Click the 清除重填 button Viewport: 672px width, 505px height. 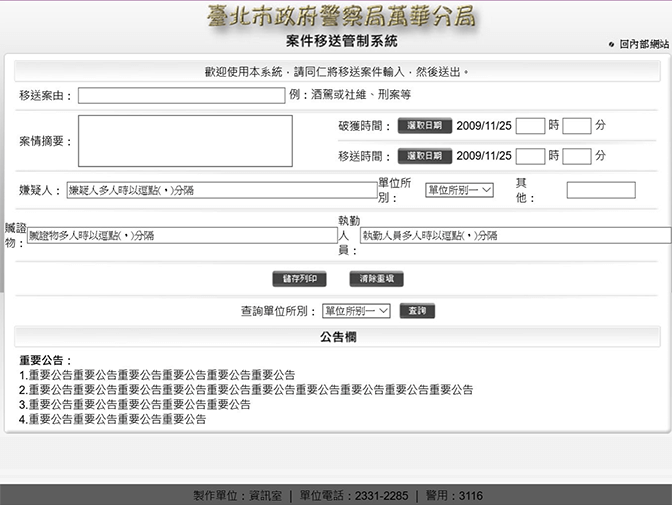click(377, 279)
